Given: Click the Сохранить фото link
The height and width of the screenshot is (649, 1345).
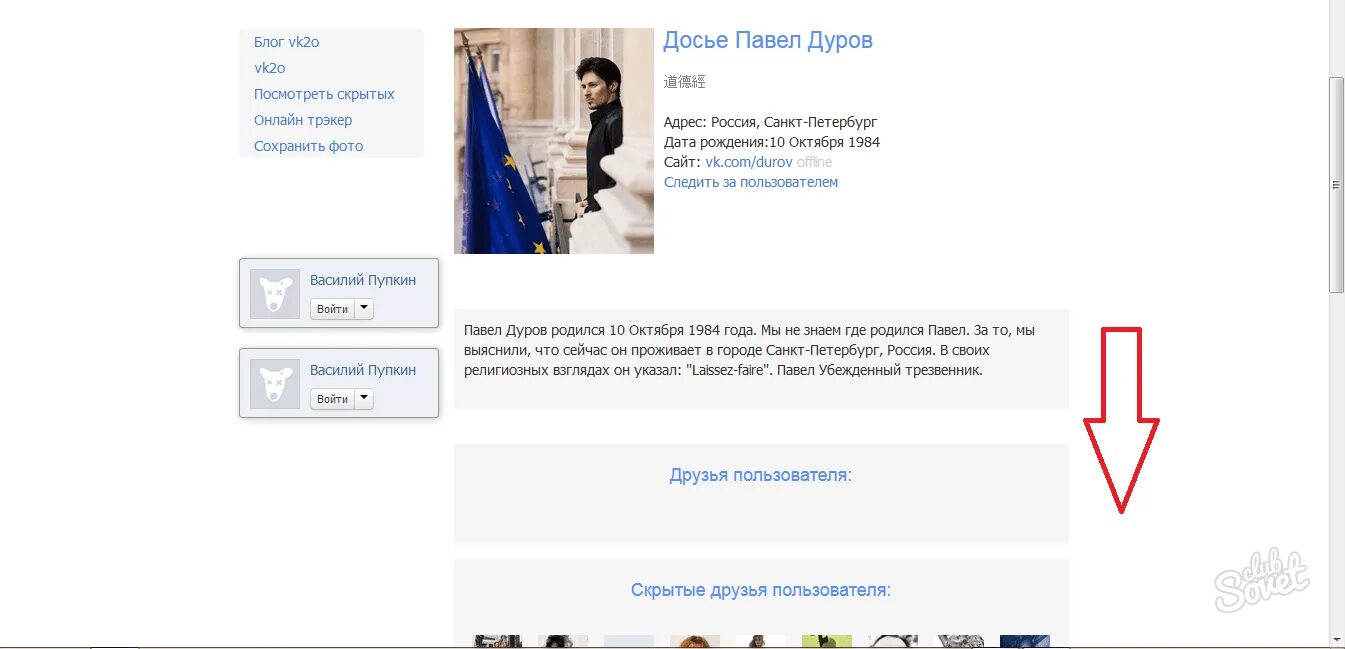Looking at the screenshot, I should pyautogui.click(x=308, y=146).
